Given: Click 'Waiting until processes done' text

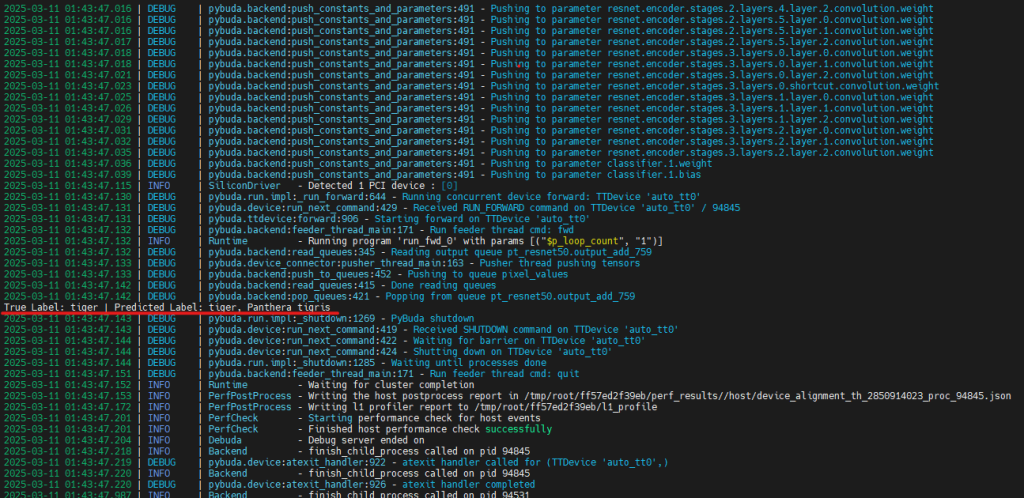Looking at the screenshot, I should [x=469, y=363].
